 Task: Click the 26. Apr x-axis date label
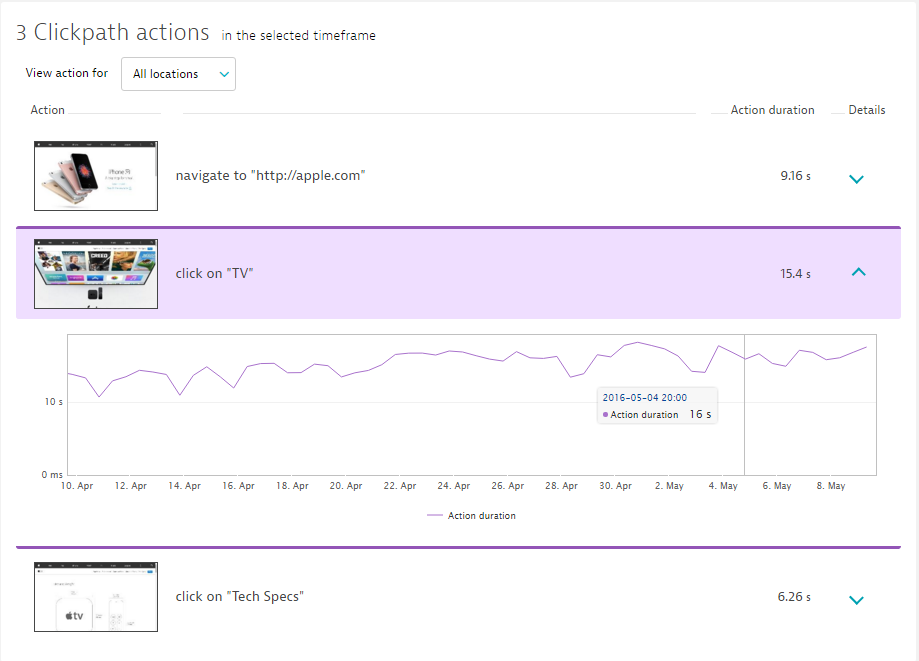(508, 486)
